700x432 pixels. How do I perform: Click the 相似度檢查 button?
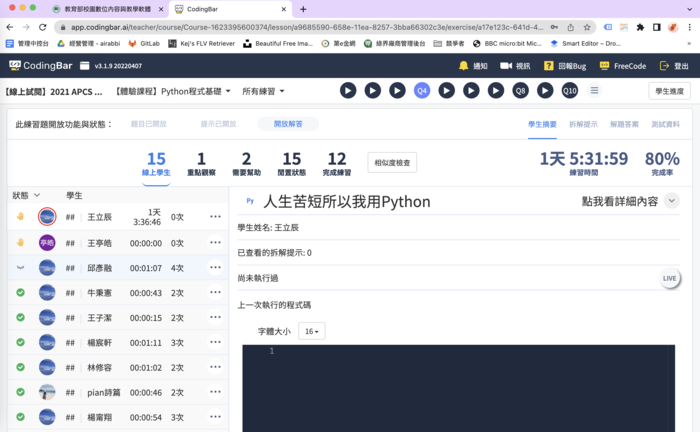tap(392, 162)
